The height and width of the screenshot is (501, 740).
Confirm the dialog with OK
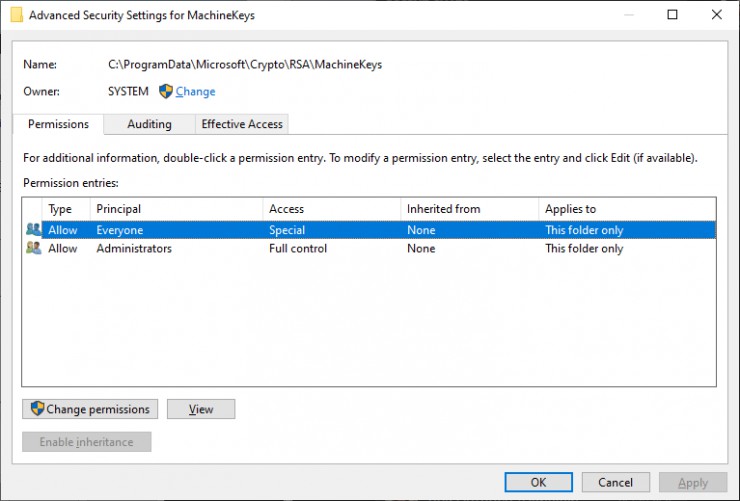(x=538, y=482)
